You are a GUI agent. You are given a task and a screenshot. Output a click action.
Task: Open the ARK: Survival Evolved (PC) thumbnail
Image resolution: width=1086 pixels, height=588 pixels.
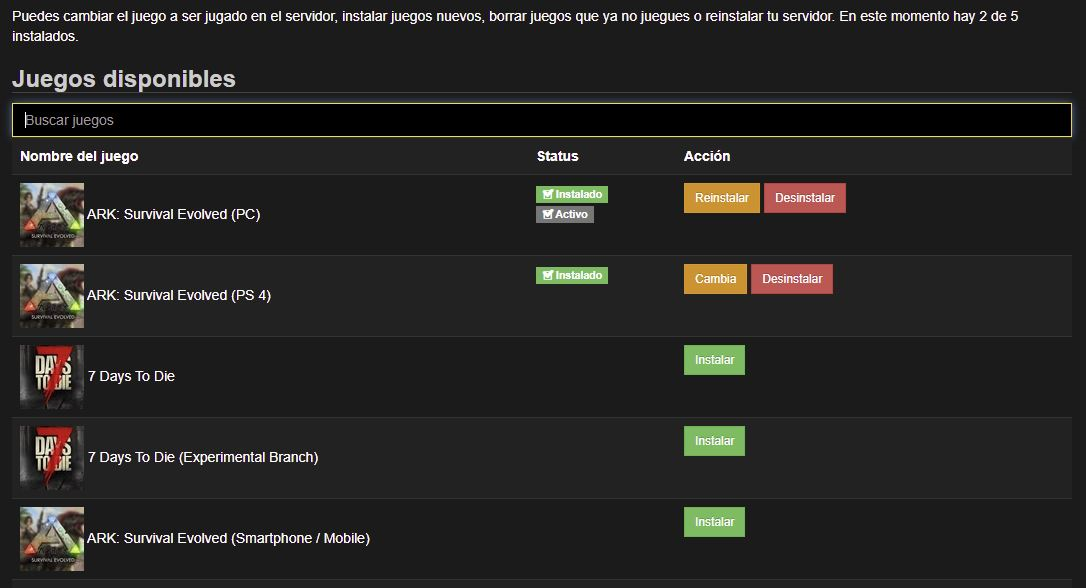coord(52,215)
